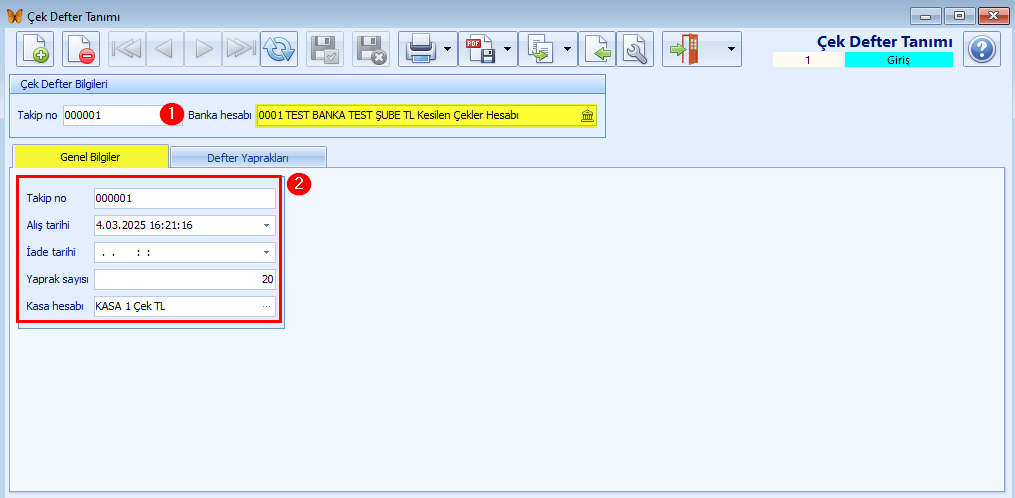Click the Yaprak sayısı field showing 20
1015x498 pixels.
coord(184,279)
